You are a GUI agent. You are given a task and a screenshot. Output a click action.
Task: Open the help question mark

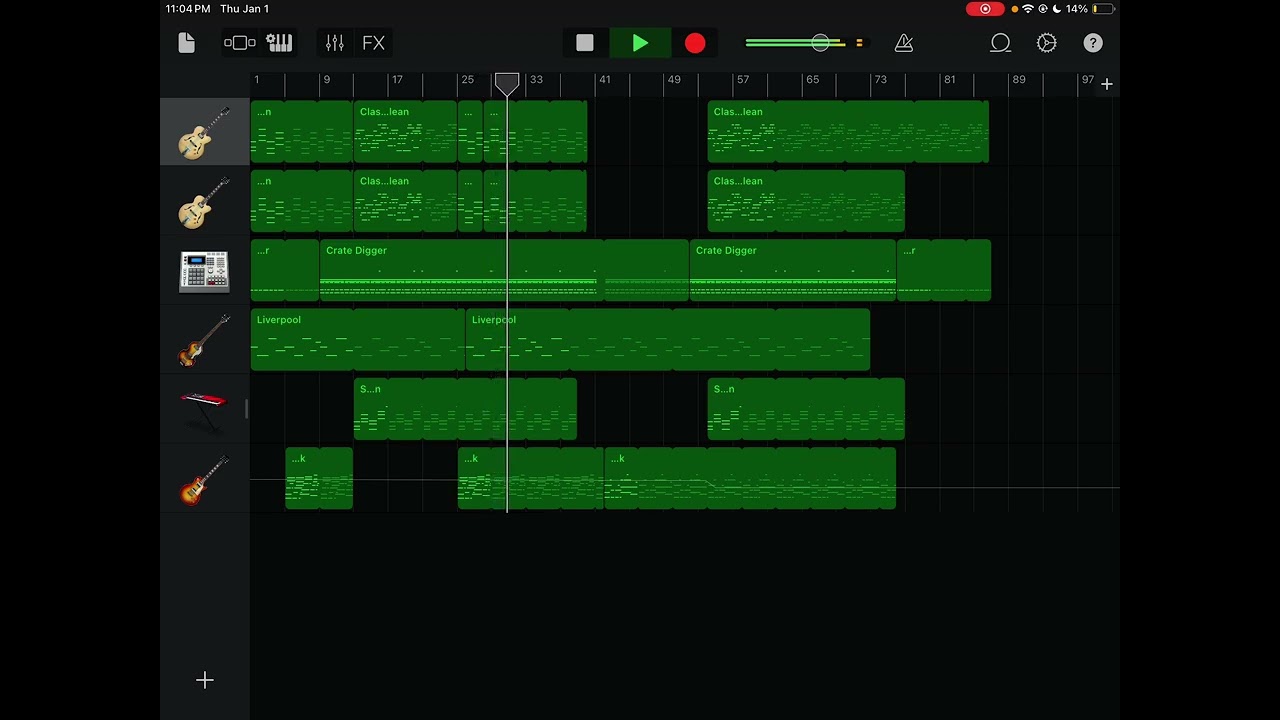[1093, 43]
